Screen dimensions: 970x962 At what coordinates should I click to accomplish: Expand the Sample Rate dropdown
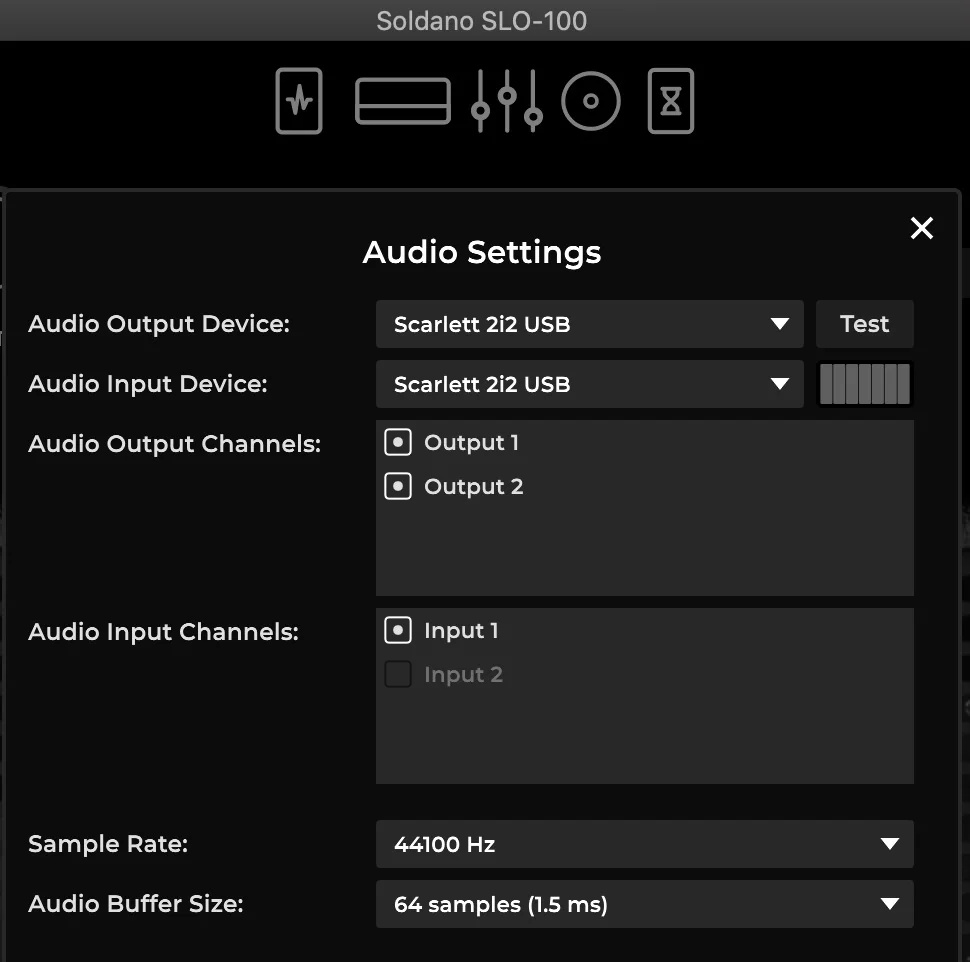pos(645,844)
